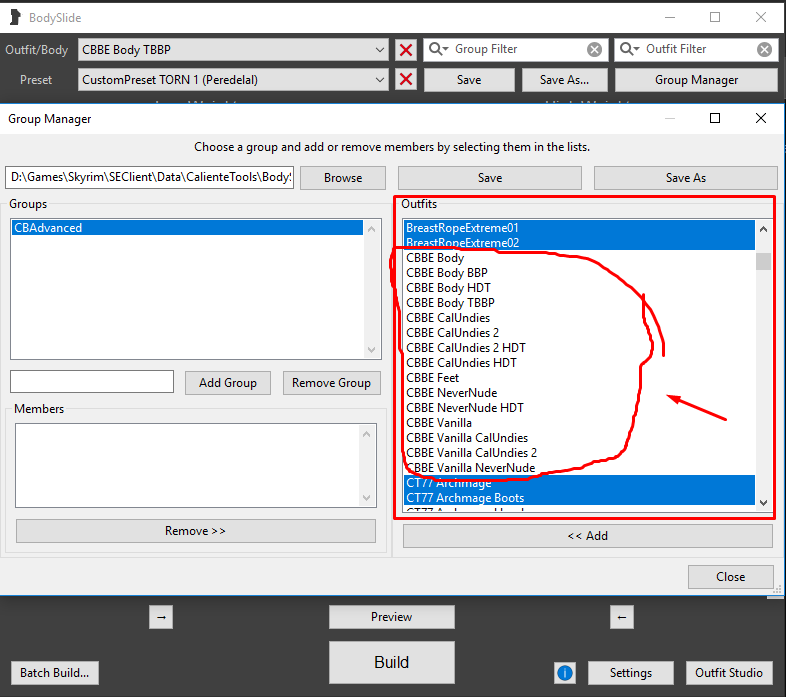Open the Group Filter magnifier menu

[438, 50]
